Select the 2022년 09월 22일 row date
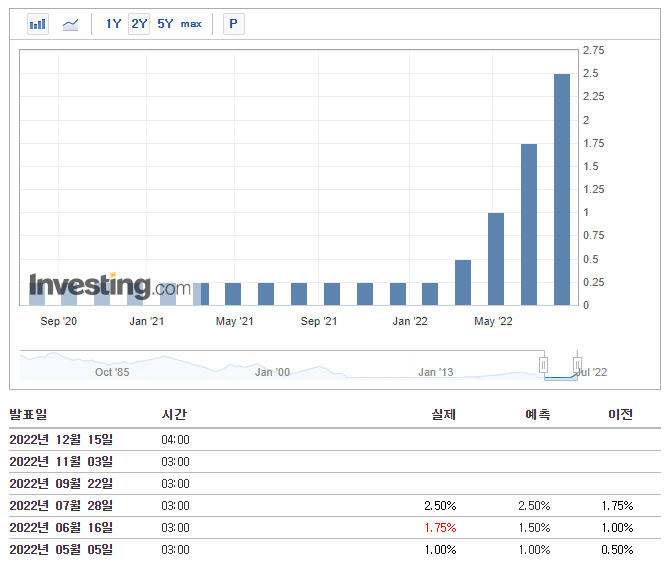The image size is (668, 568). tap(61, 484)
